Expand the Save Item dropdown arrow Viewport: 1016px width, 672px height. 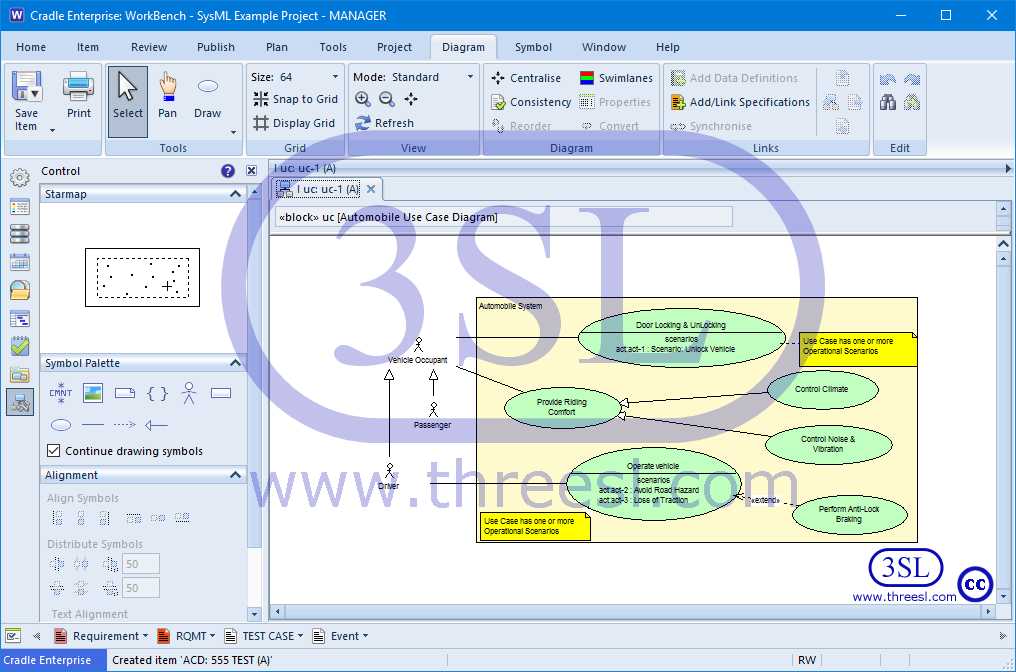click(52, 130)
